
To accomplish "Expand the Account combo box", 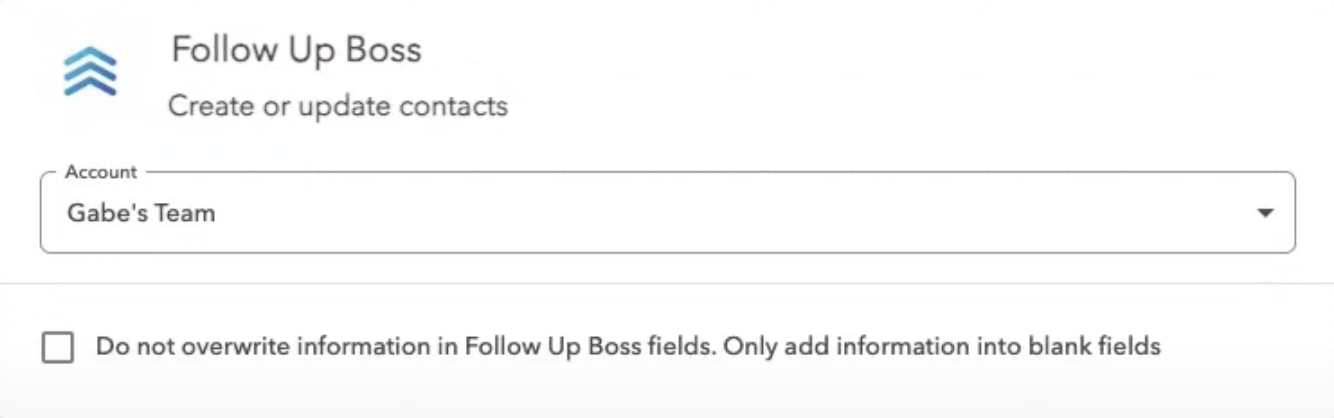I will [668, 213].
